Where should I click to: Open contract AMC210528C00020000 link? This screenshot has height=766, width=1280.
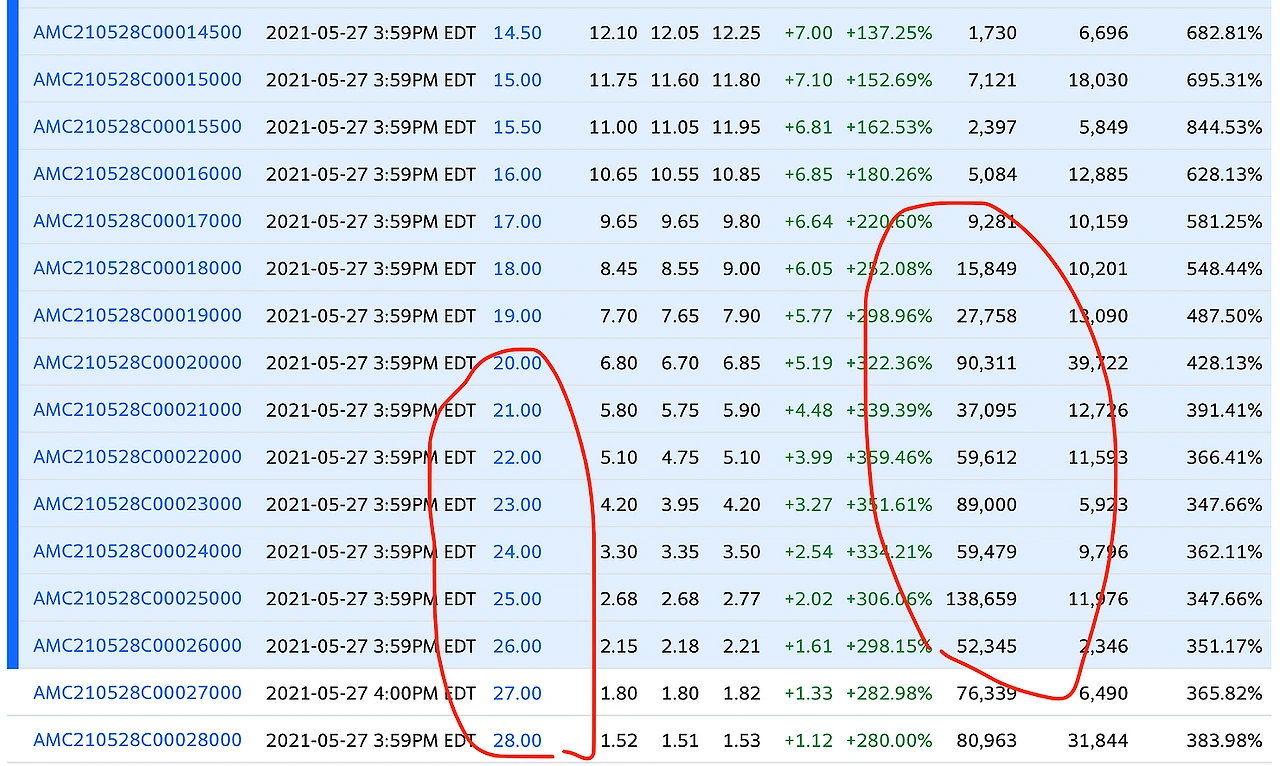coord(138,362)
